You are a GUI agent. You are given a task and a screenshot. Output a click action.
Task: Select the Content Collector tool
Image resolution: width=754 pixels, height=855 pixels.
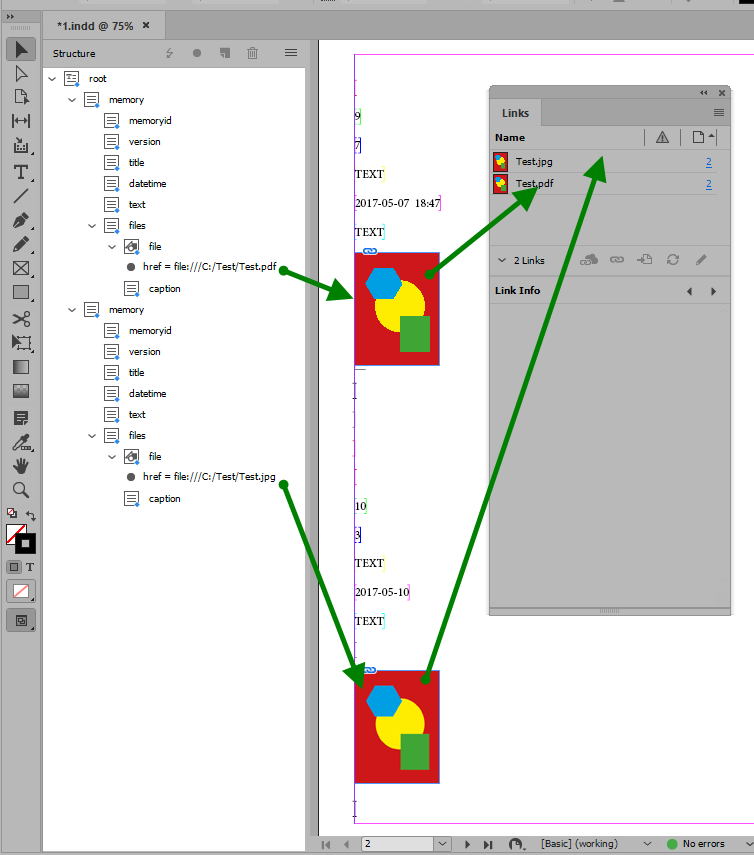click(x=21, y=145)
